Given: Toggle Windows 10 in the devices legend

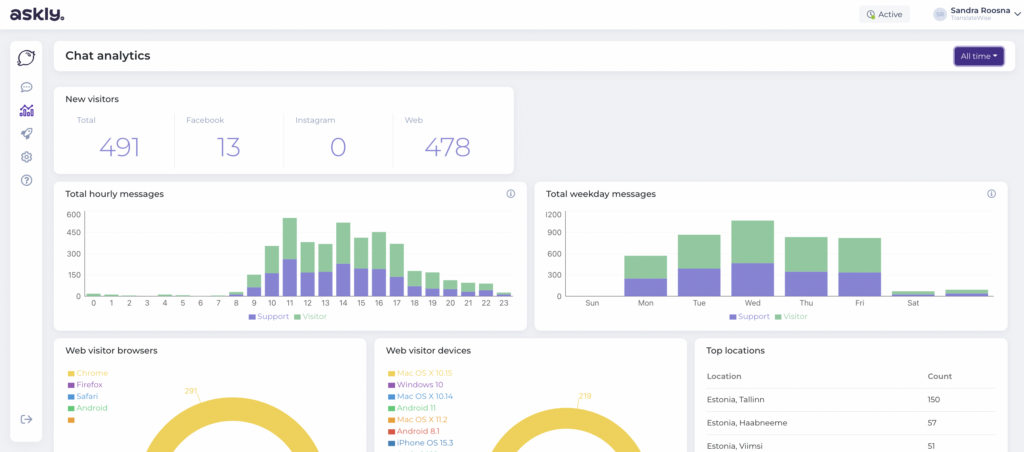Looking at the screenshot, I should [x=415, y=385].
